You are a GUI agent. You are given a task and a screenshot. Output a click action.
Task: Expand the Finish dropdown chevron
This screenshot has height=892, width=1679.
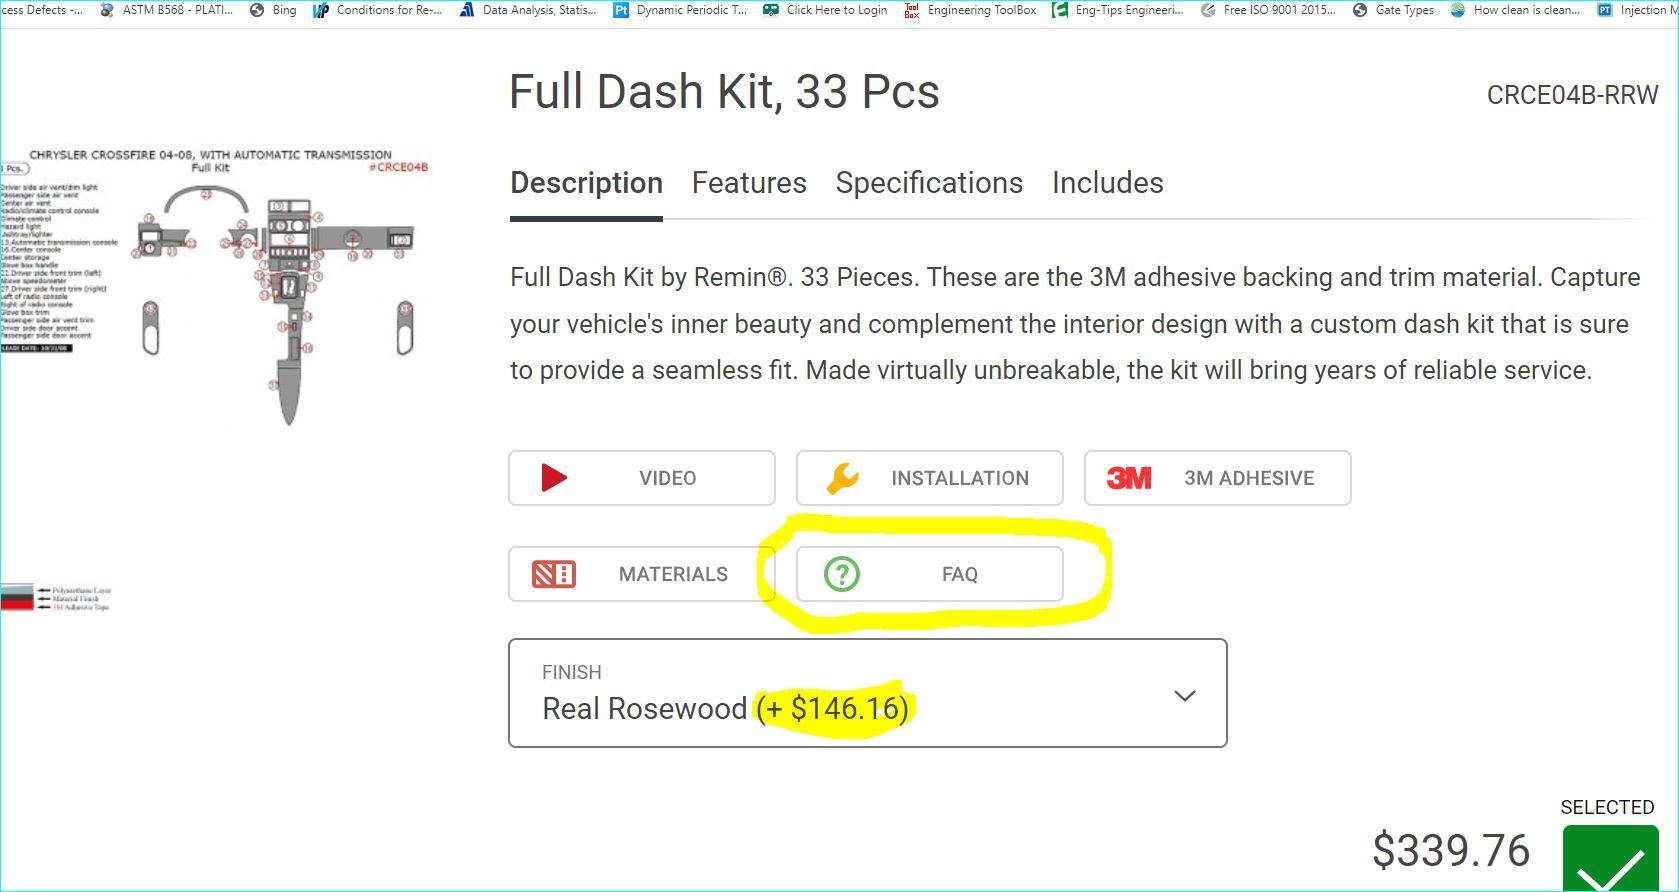pyautogui.click(x=1184, y=696)
